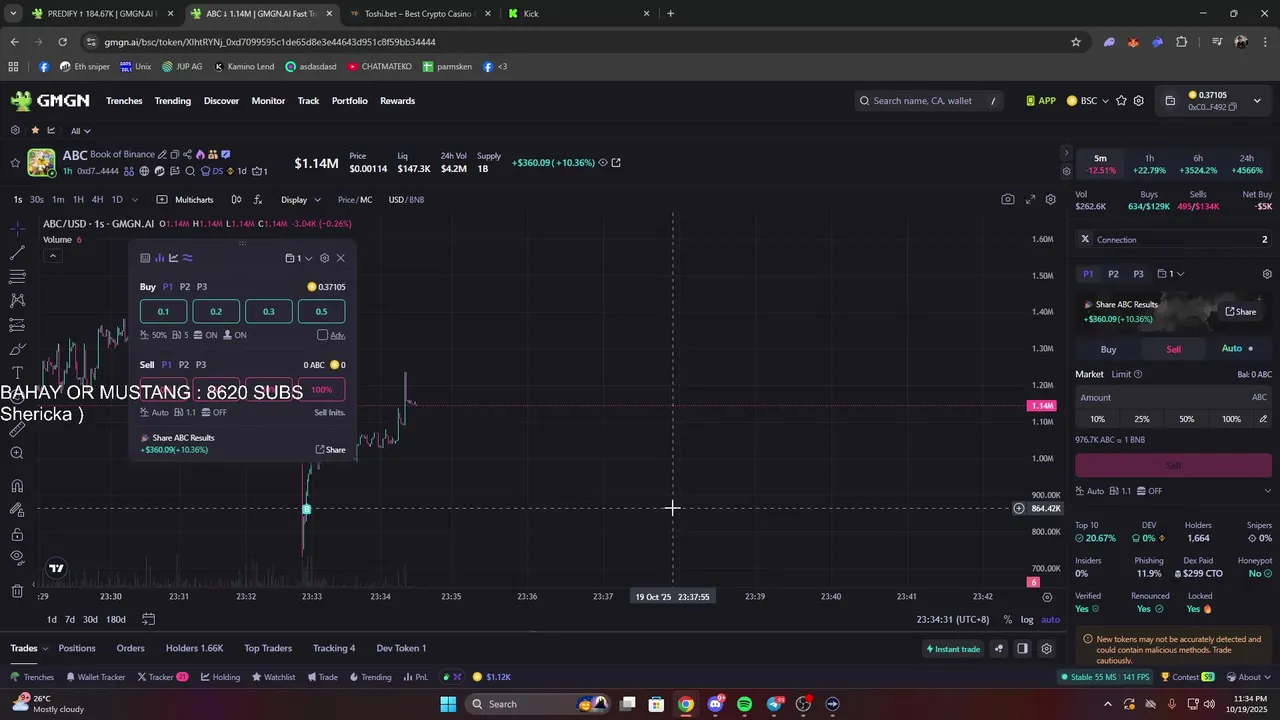Open the Display dropdown
1280x720 pixels.
(x=299, y=200)
